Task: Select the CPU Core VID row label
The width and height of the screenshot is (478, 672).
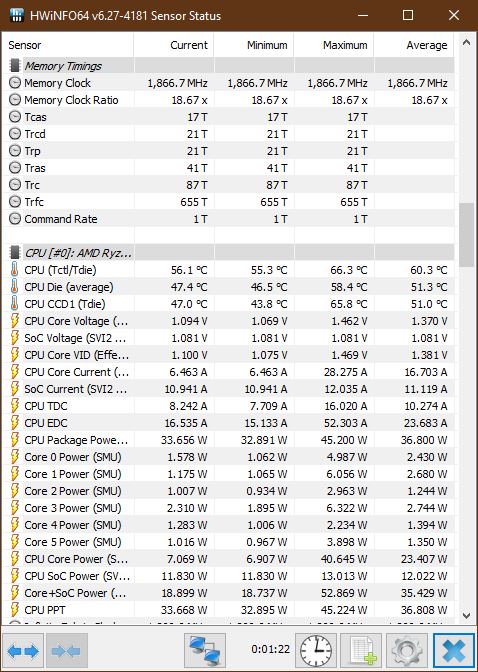Action: (76, 355)
